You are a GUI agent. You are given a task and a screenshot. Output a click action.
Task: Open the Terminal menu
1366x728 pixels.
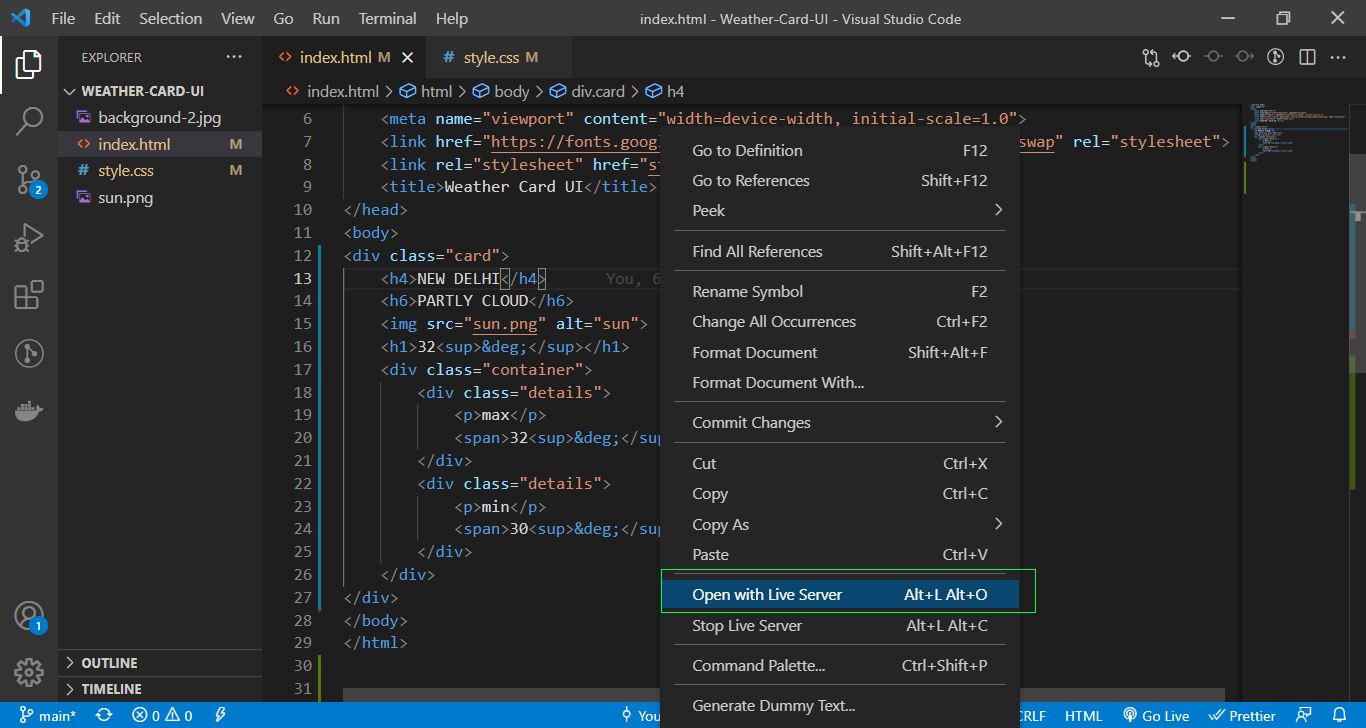coord(388,18)
